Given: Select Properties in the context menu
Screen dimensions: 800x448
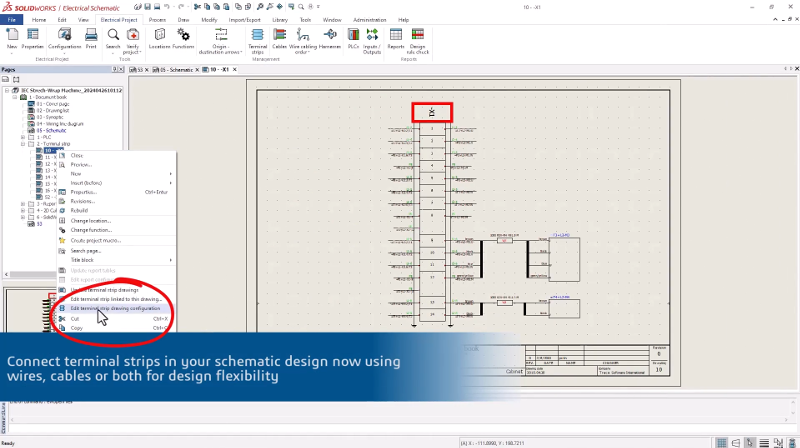Looking at the screenshot, I should (x=83, y=191).
